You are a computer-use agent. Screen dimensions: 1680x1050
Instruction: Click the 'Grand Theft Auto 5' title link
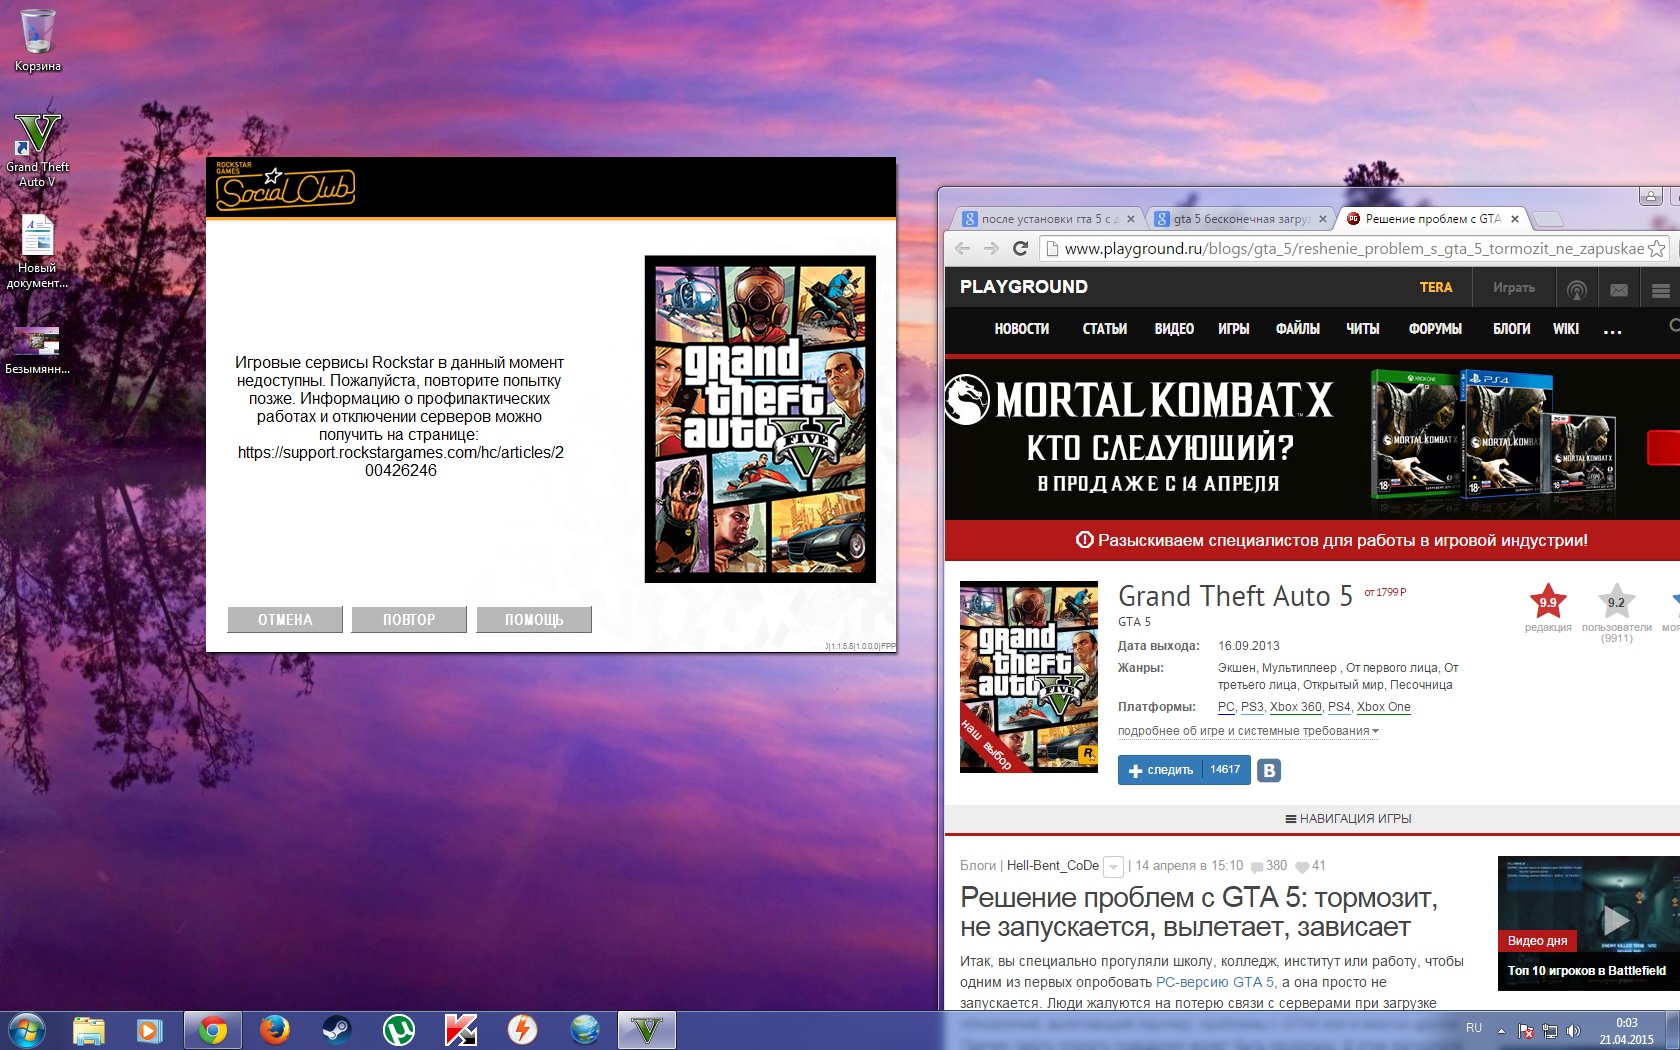tap(1235, 597)
